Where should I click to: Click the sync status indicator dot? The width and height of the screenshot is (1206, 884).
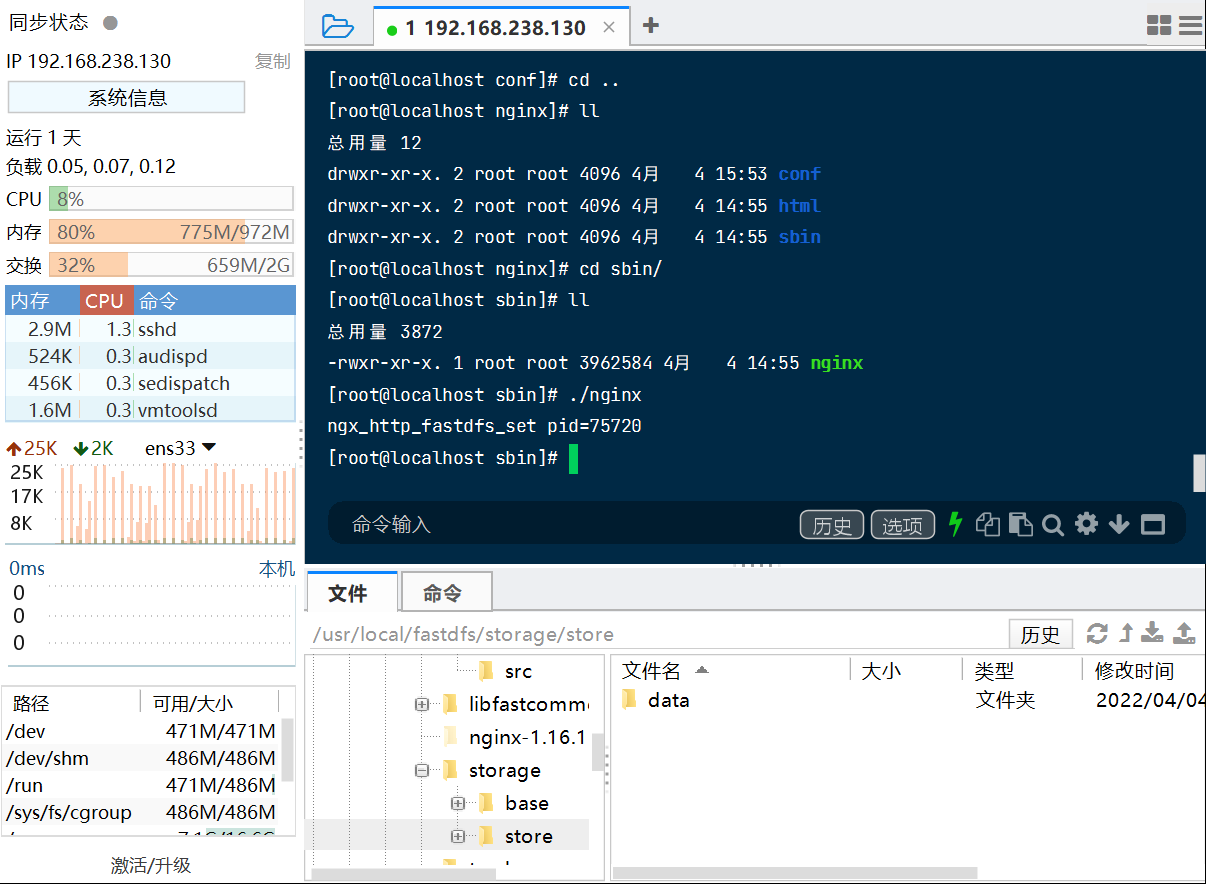pos(110,23)
